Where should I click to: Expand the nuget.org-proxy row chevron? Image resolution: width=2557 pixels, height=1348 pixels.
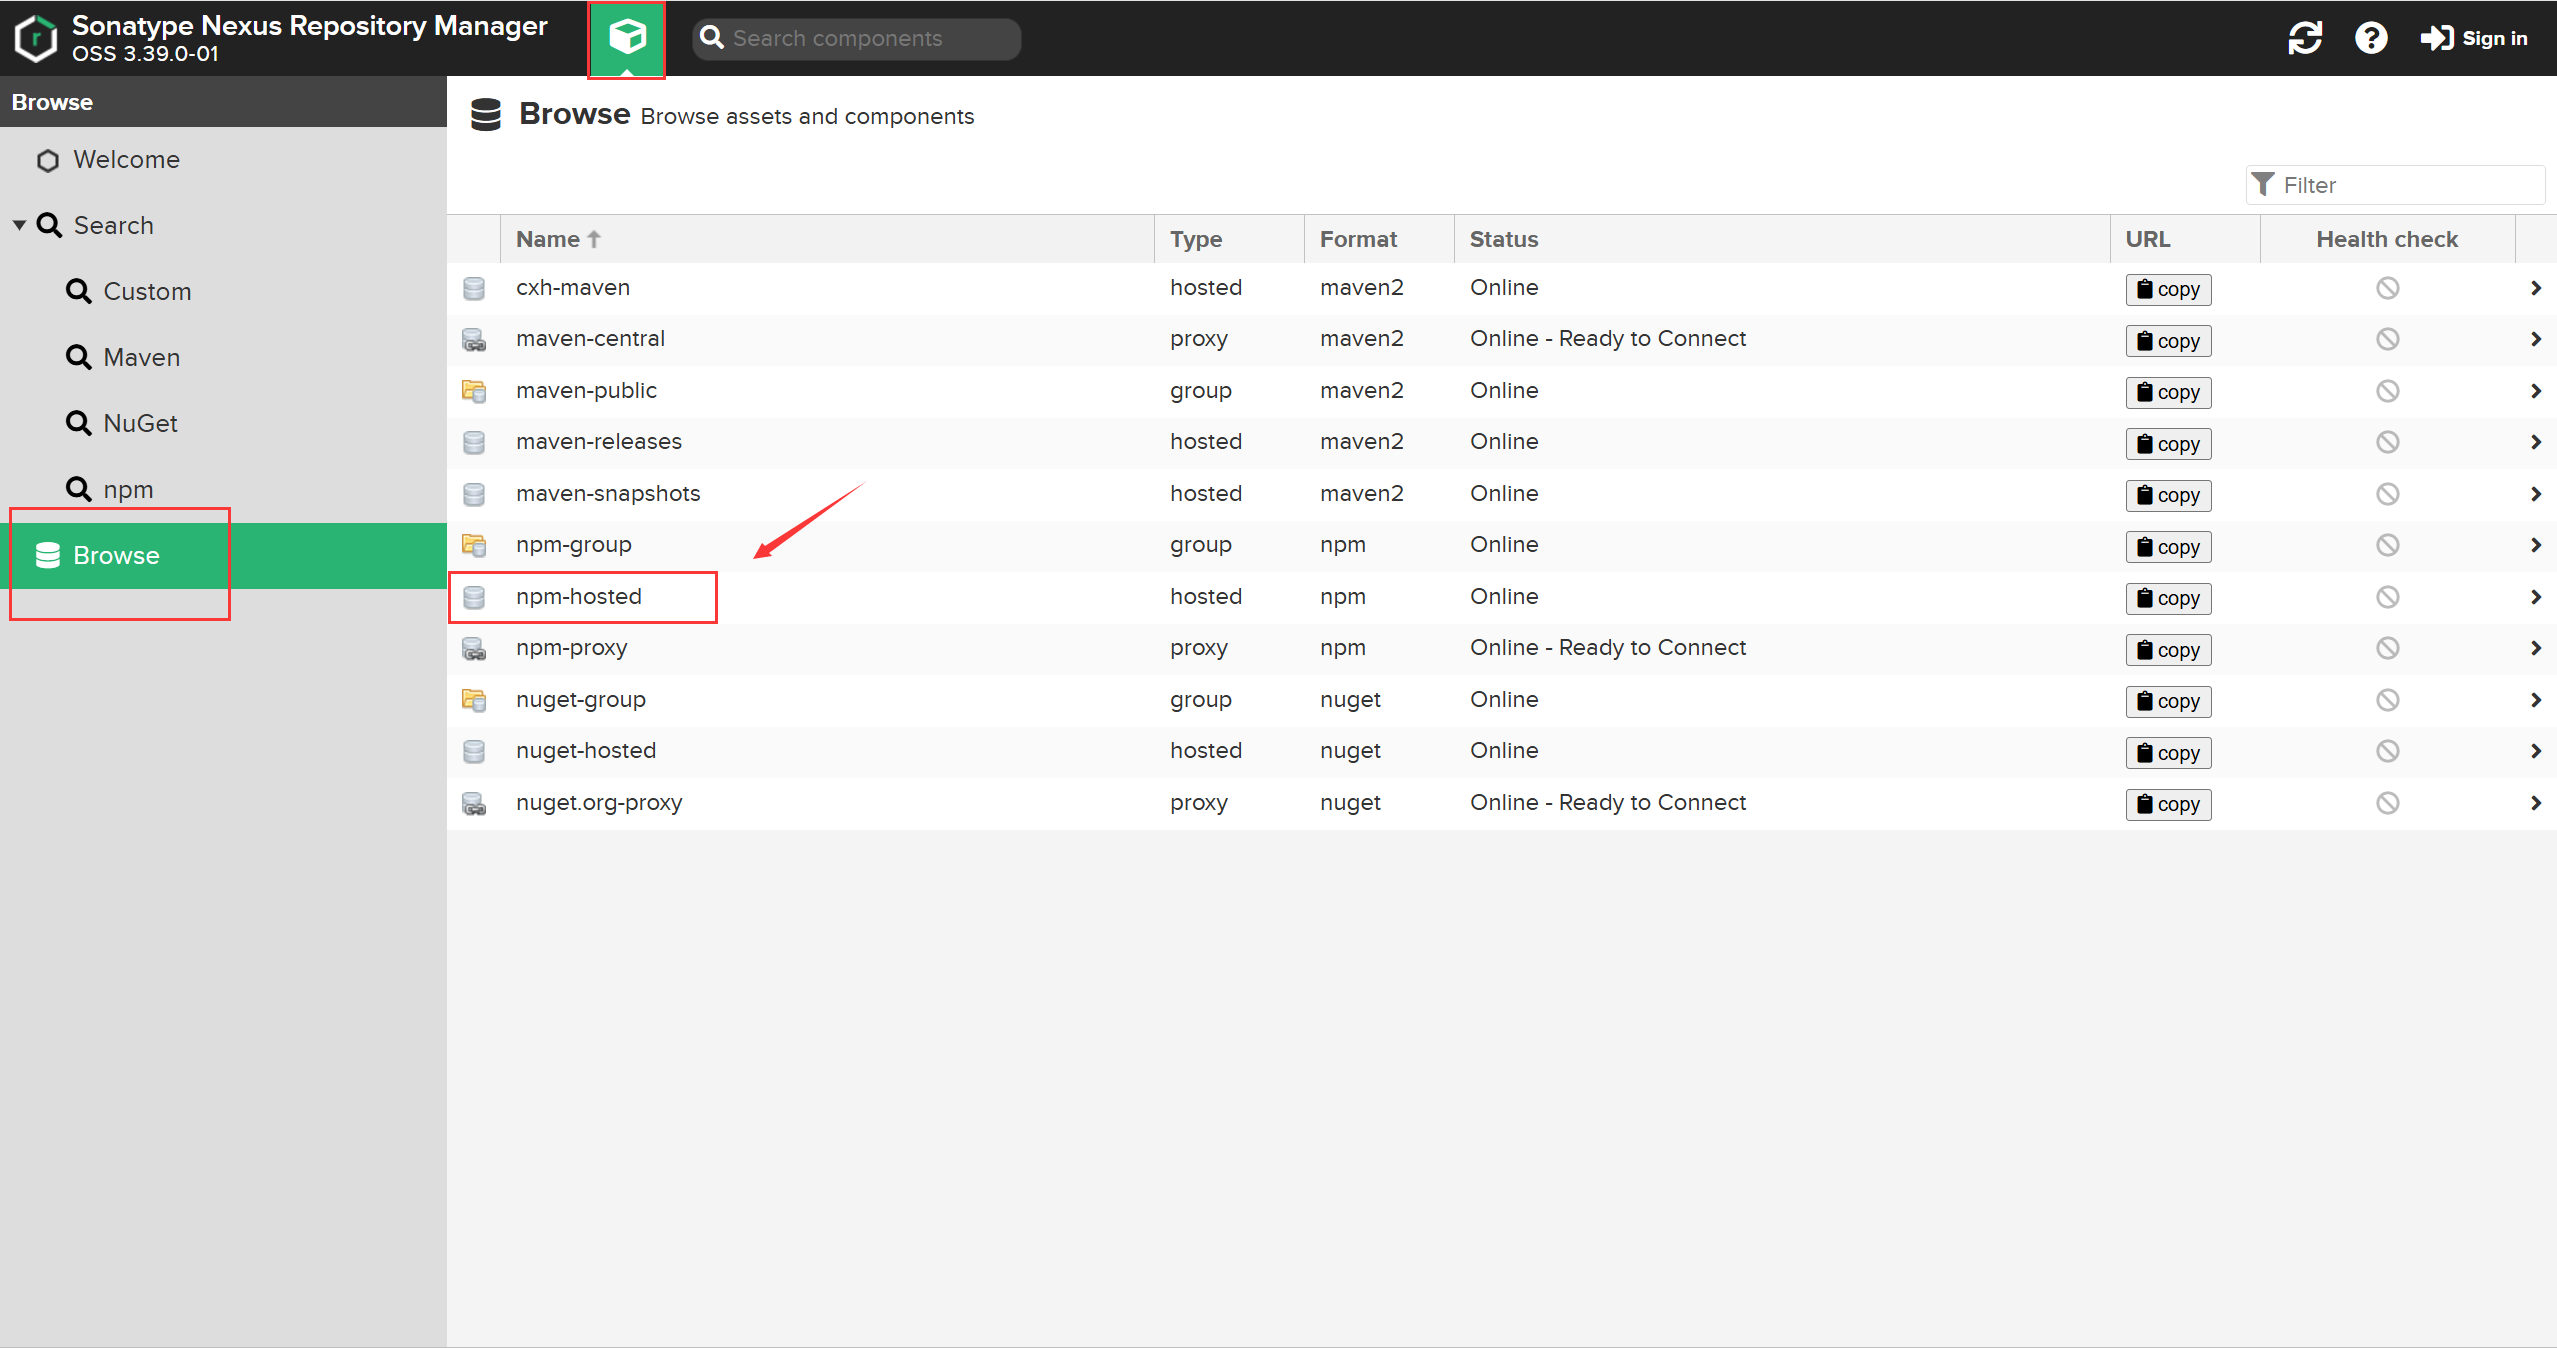tap(2535, 803)
